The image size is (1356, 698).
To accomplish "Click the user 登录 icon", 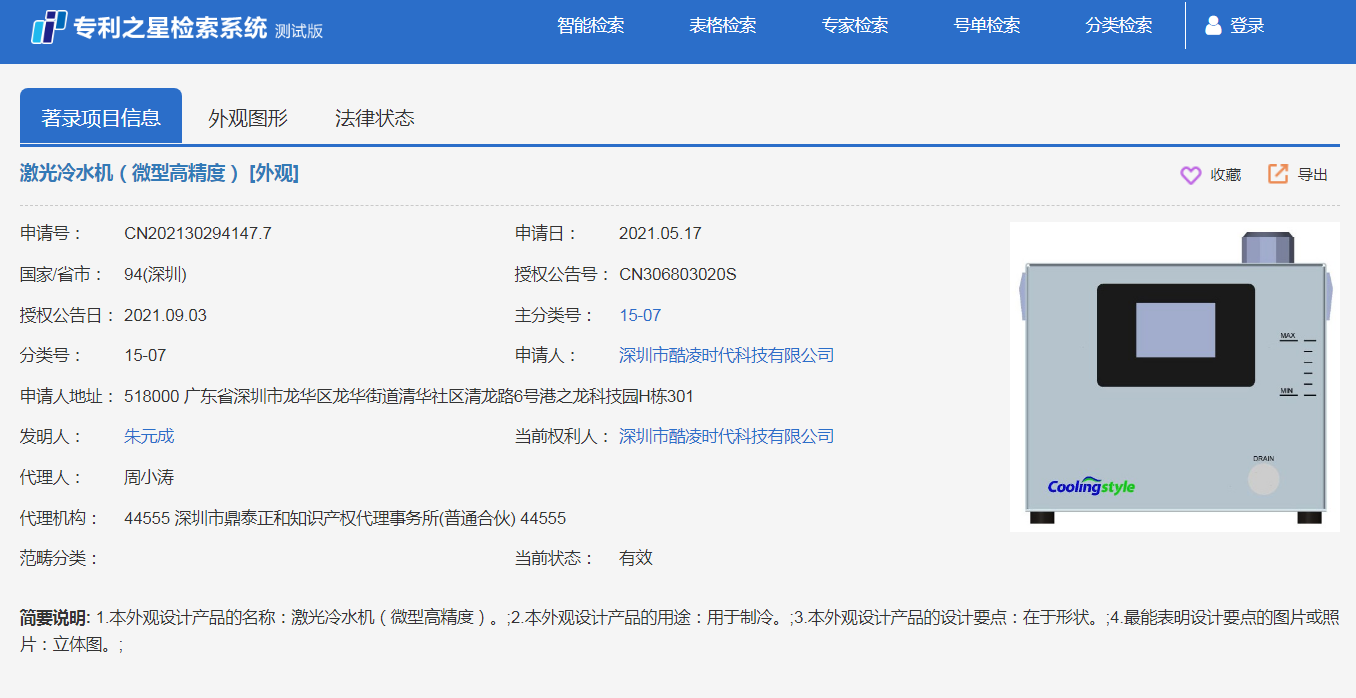I will click(x=1213, y=26).
